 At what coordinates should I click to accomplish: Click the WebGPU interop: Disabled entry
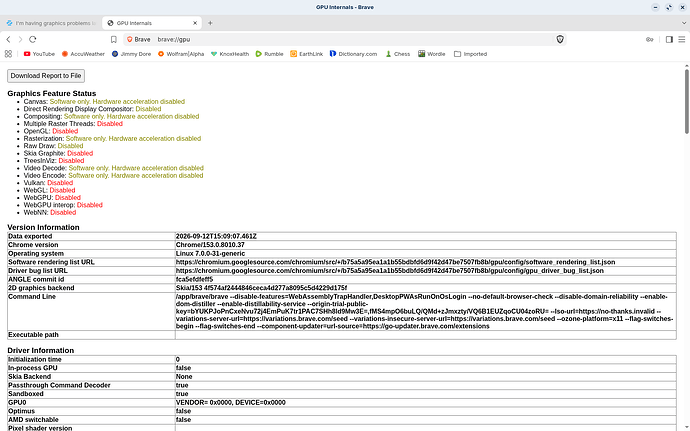(63, 205)
